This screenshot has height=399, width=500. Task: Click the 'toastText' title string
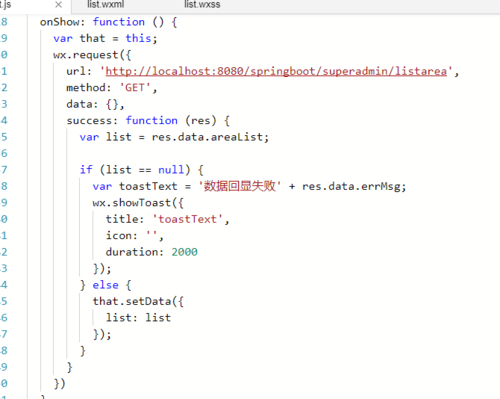click(187, 219)
